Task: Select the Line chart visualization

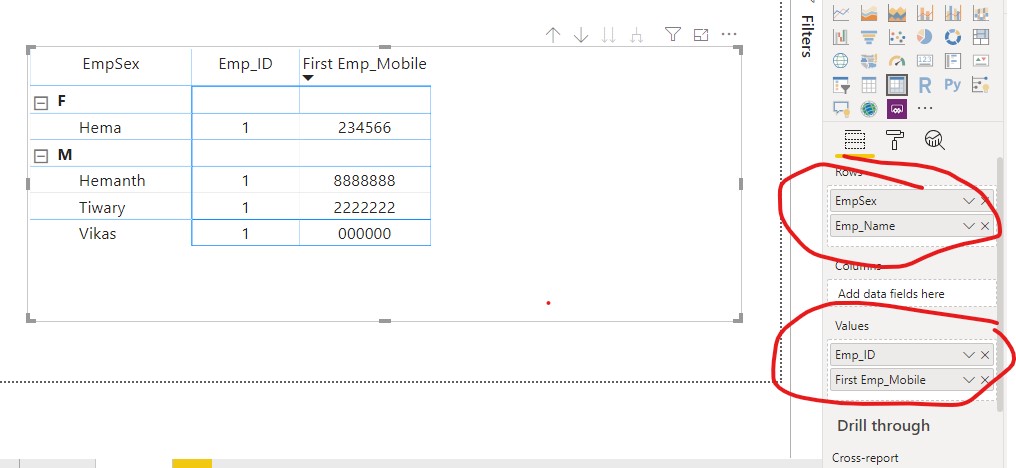Action: pos(841,13)
